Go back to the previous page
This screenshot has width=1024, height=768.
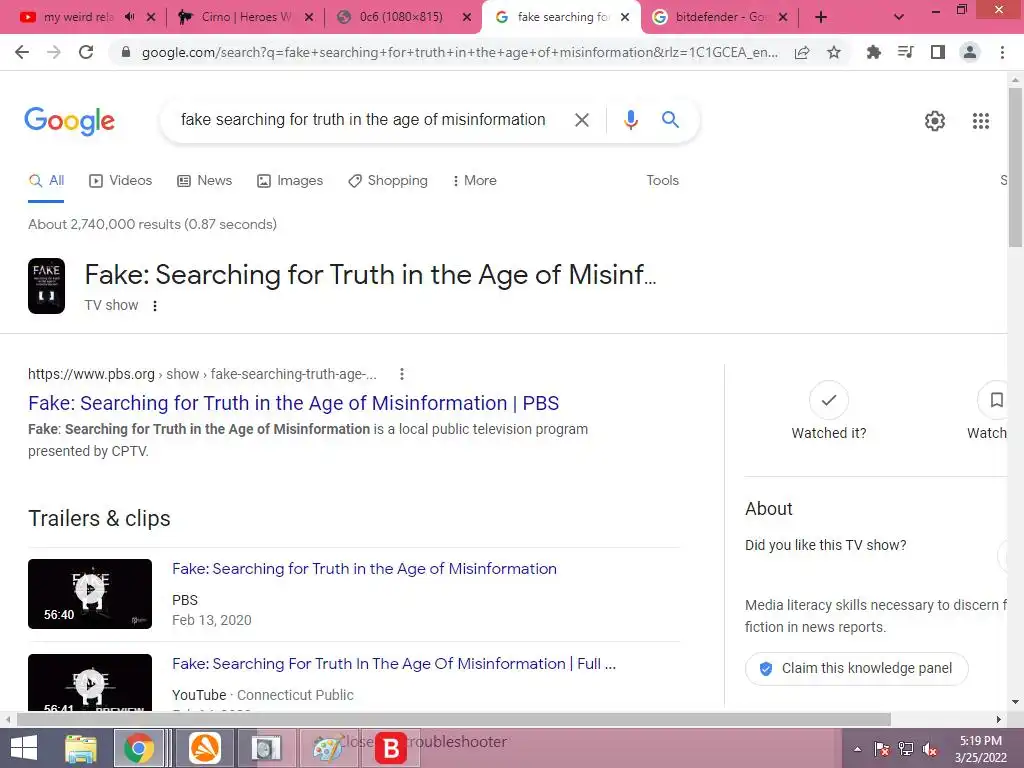coord(22,52)
